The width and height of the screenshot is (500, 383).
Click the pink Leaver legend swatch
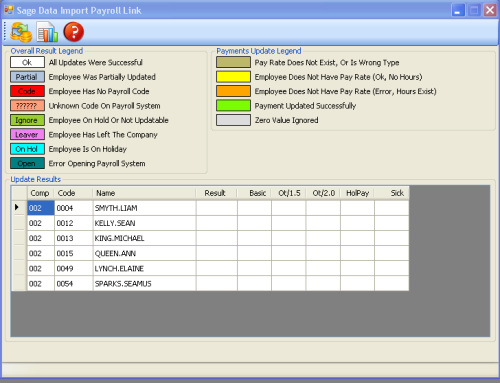pos(27,134)
